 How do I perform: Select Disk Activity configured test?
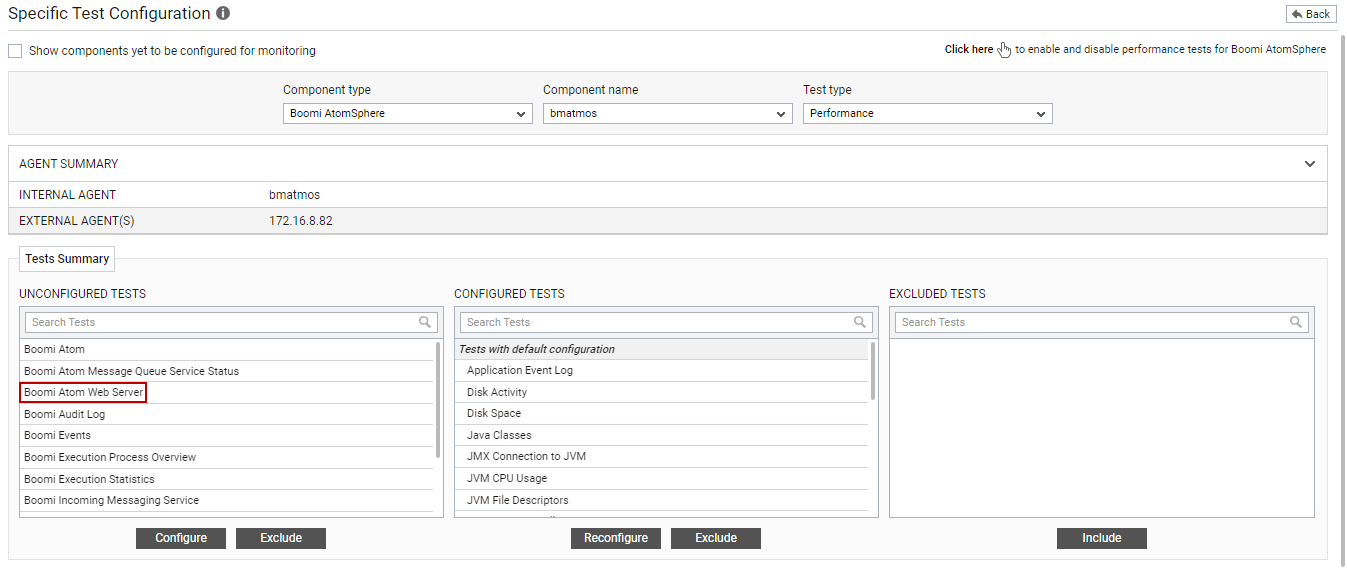coord(662,393)
